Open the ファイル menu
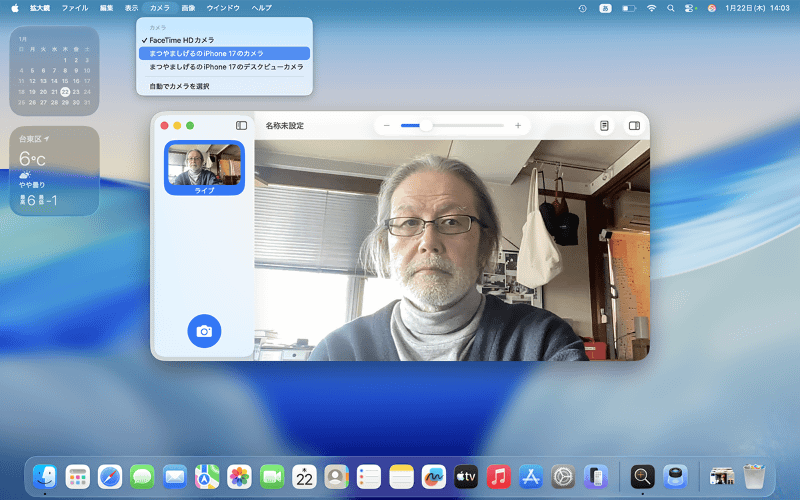 click(x=75, y=8)
